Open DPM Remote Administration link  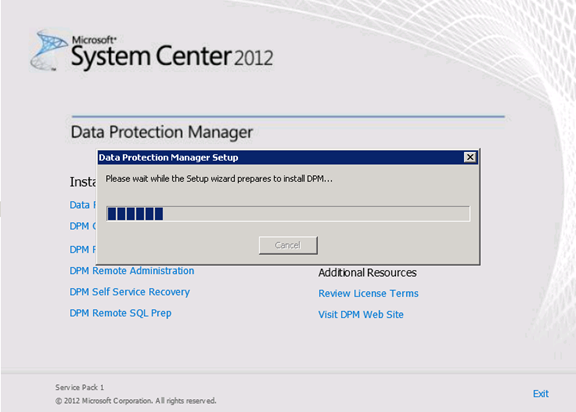click(x=132, y=271)
